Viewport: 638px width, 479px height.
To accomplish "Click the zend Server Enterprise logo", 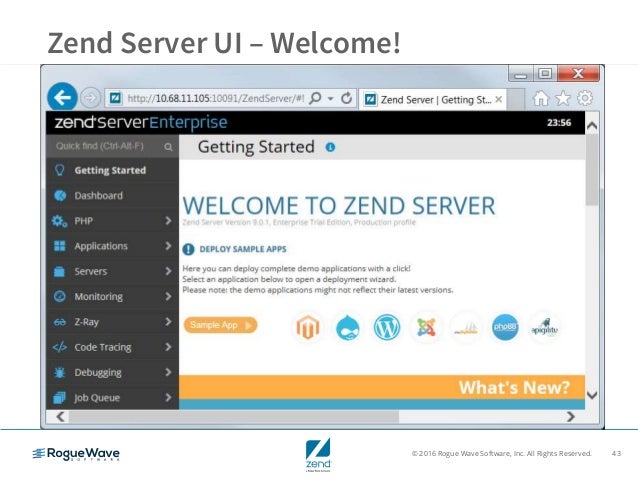I will [x=141, y=122].
